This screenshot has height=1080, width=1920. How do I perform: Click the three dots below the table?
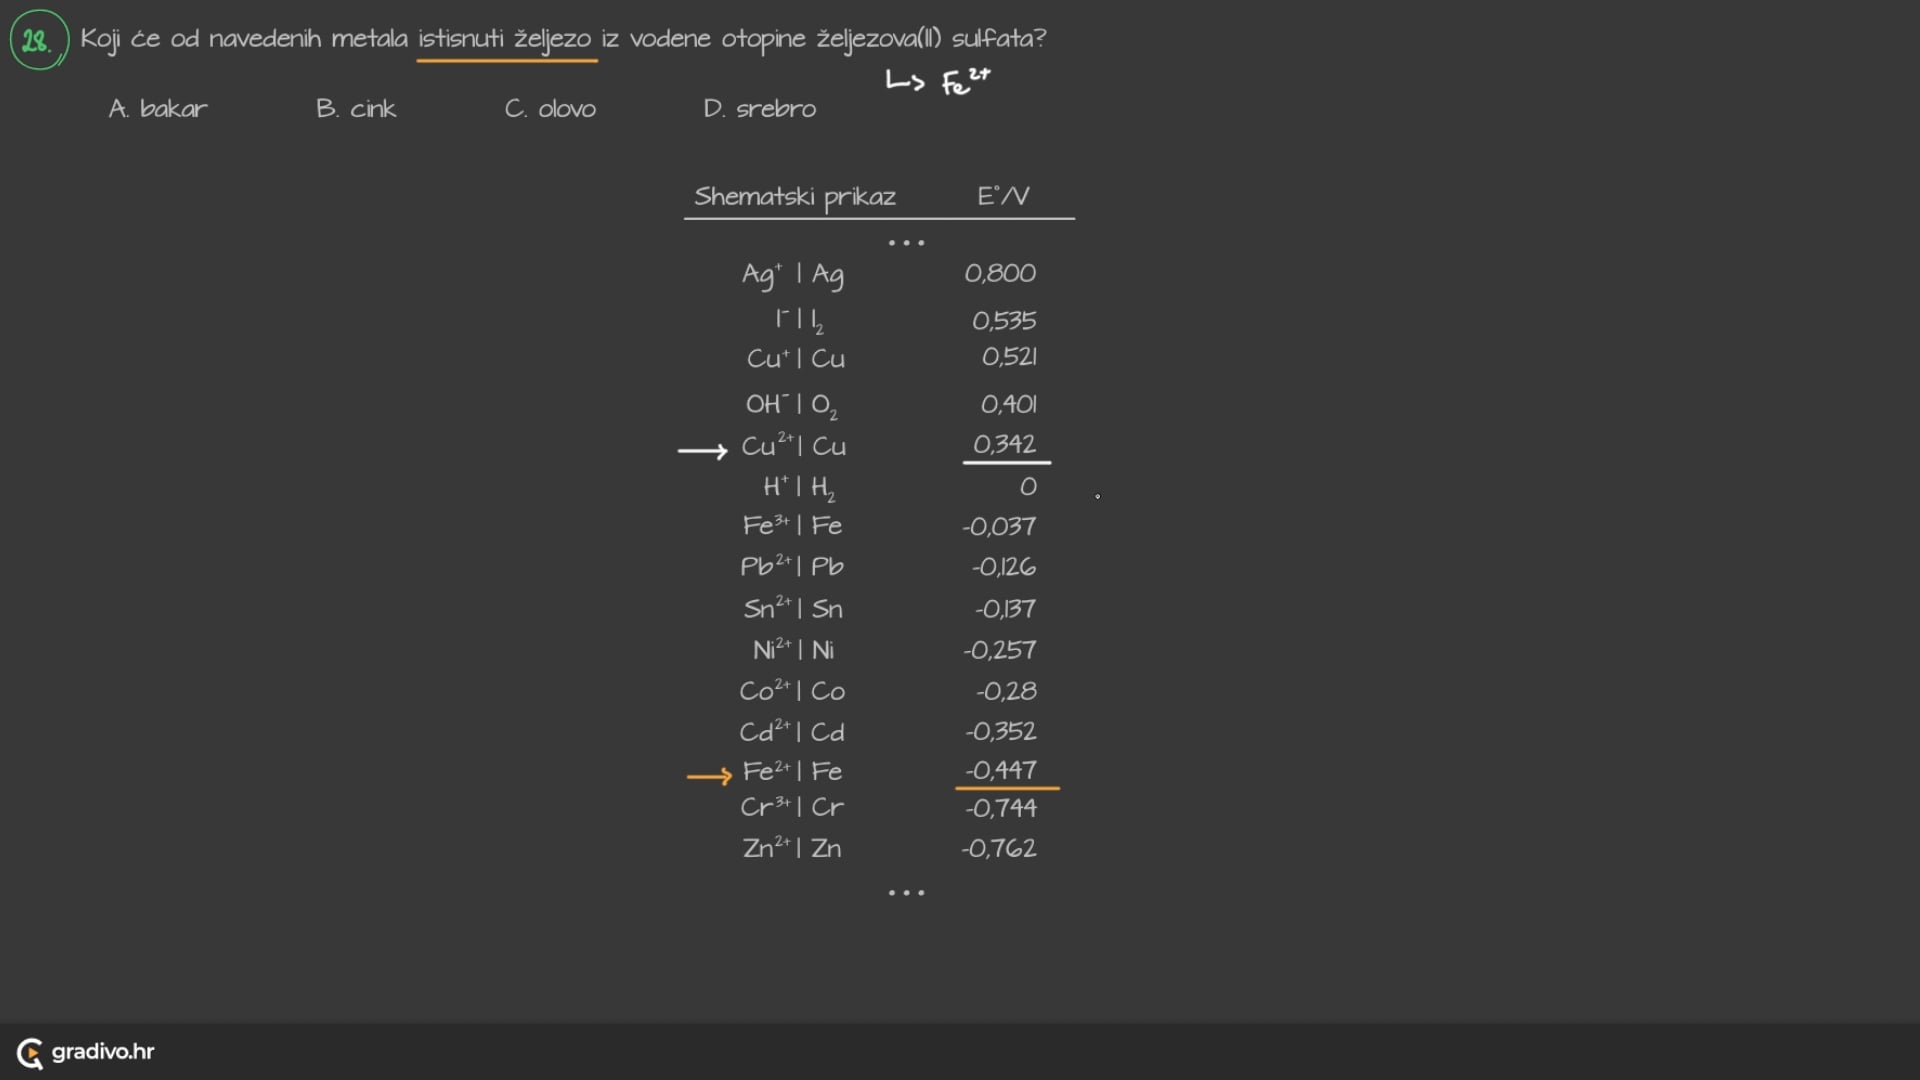pos(906,892)
